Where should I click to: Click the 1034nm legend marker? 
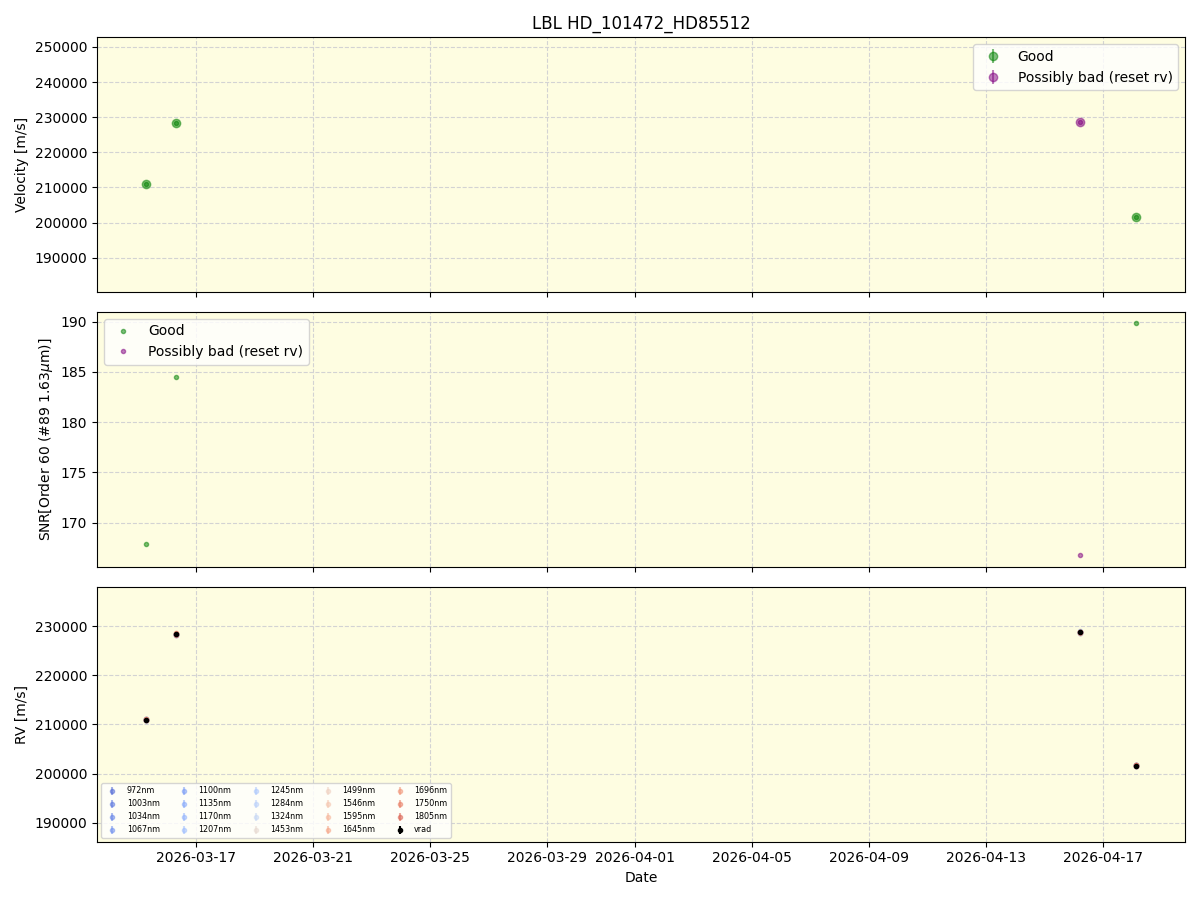pyautogui.click(x=112, y=817)
